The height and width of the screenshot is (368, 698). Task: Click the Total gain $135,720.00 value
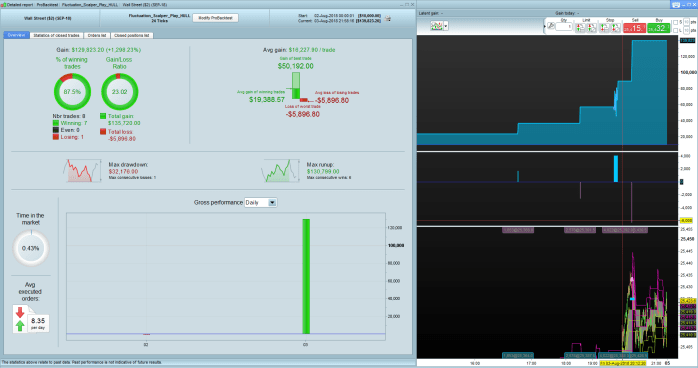pyautogui.click(x=124, y=123)
